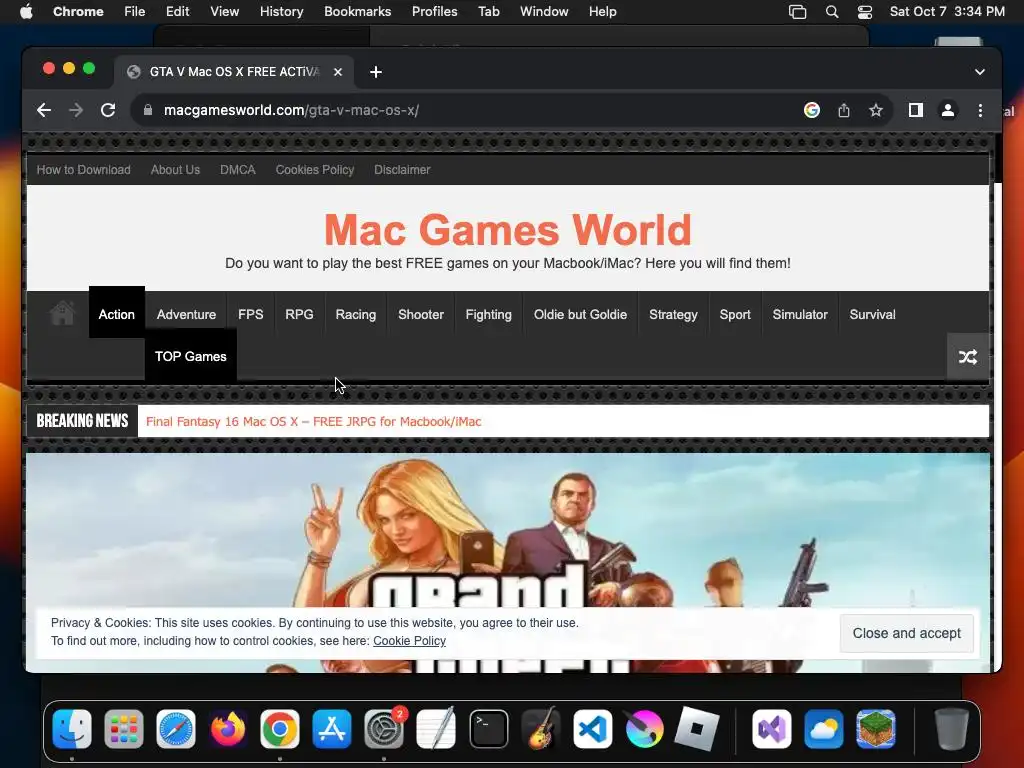Open the DMCA page
1024x768 pixels.
[x=238, y=170]
